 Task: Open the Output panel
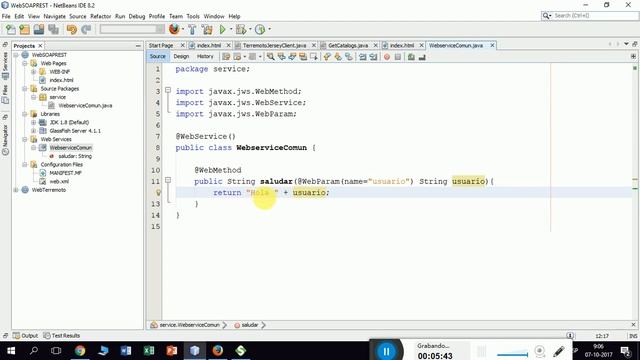click(x=25, y=336)
